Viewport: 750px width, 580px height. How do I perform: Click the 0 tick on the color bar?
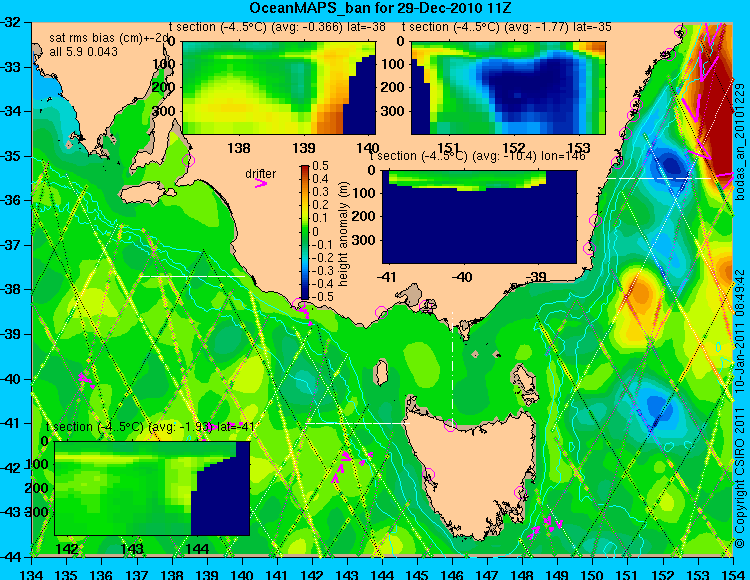click(x=316, y=232)
